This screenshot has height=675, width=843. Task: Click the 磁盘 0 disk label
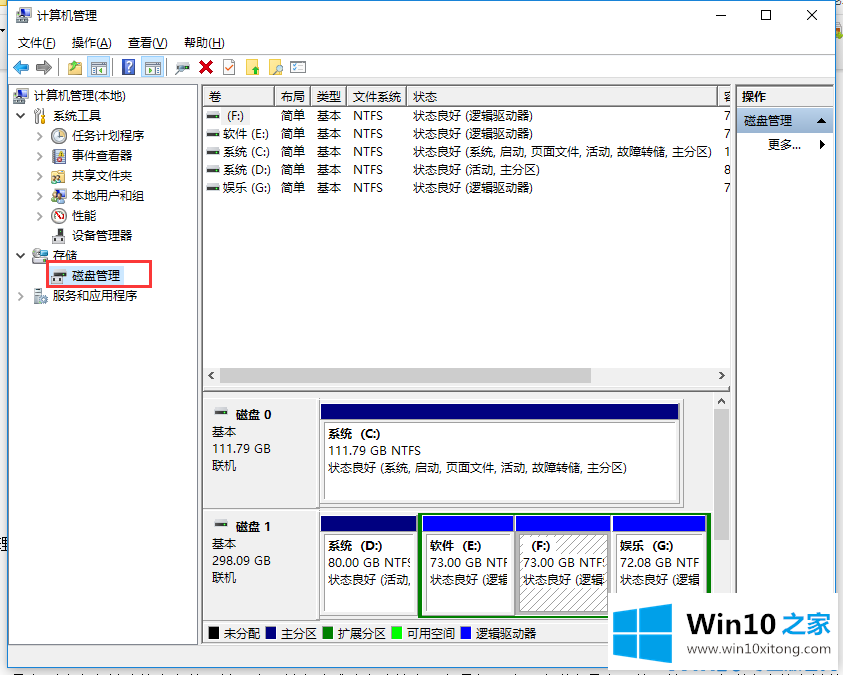tap(253, 415)
